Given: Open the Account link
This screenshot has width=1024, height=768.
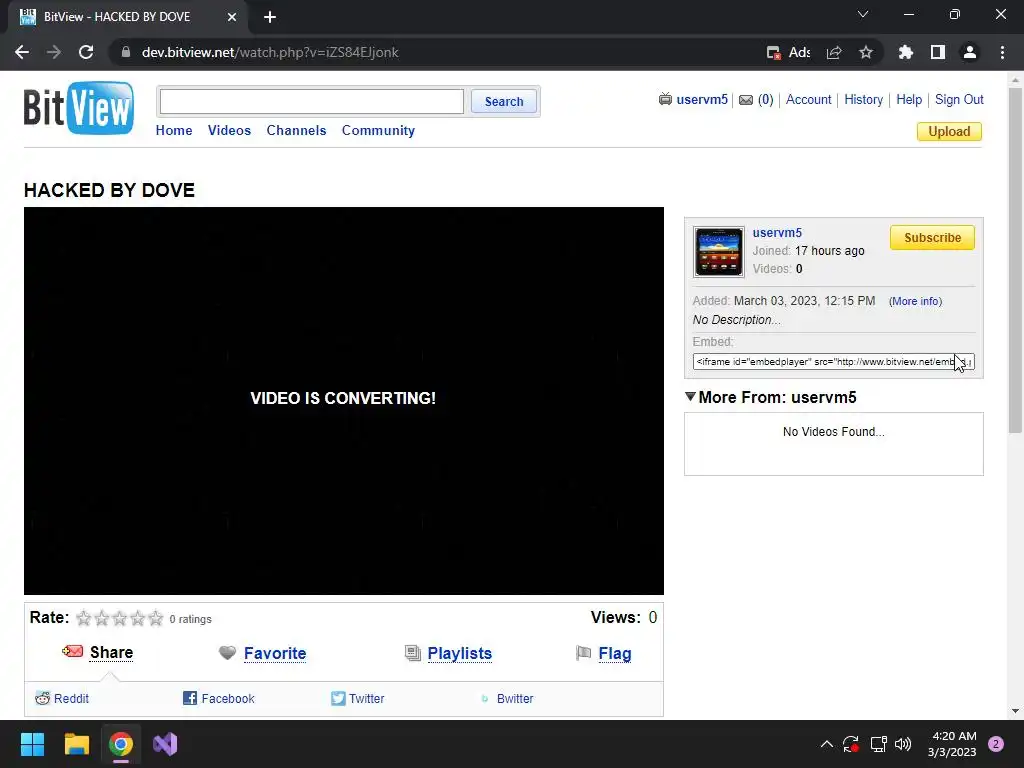Looking at the screenshot, I should click(x=808, y=99).
